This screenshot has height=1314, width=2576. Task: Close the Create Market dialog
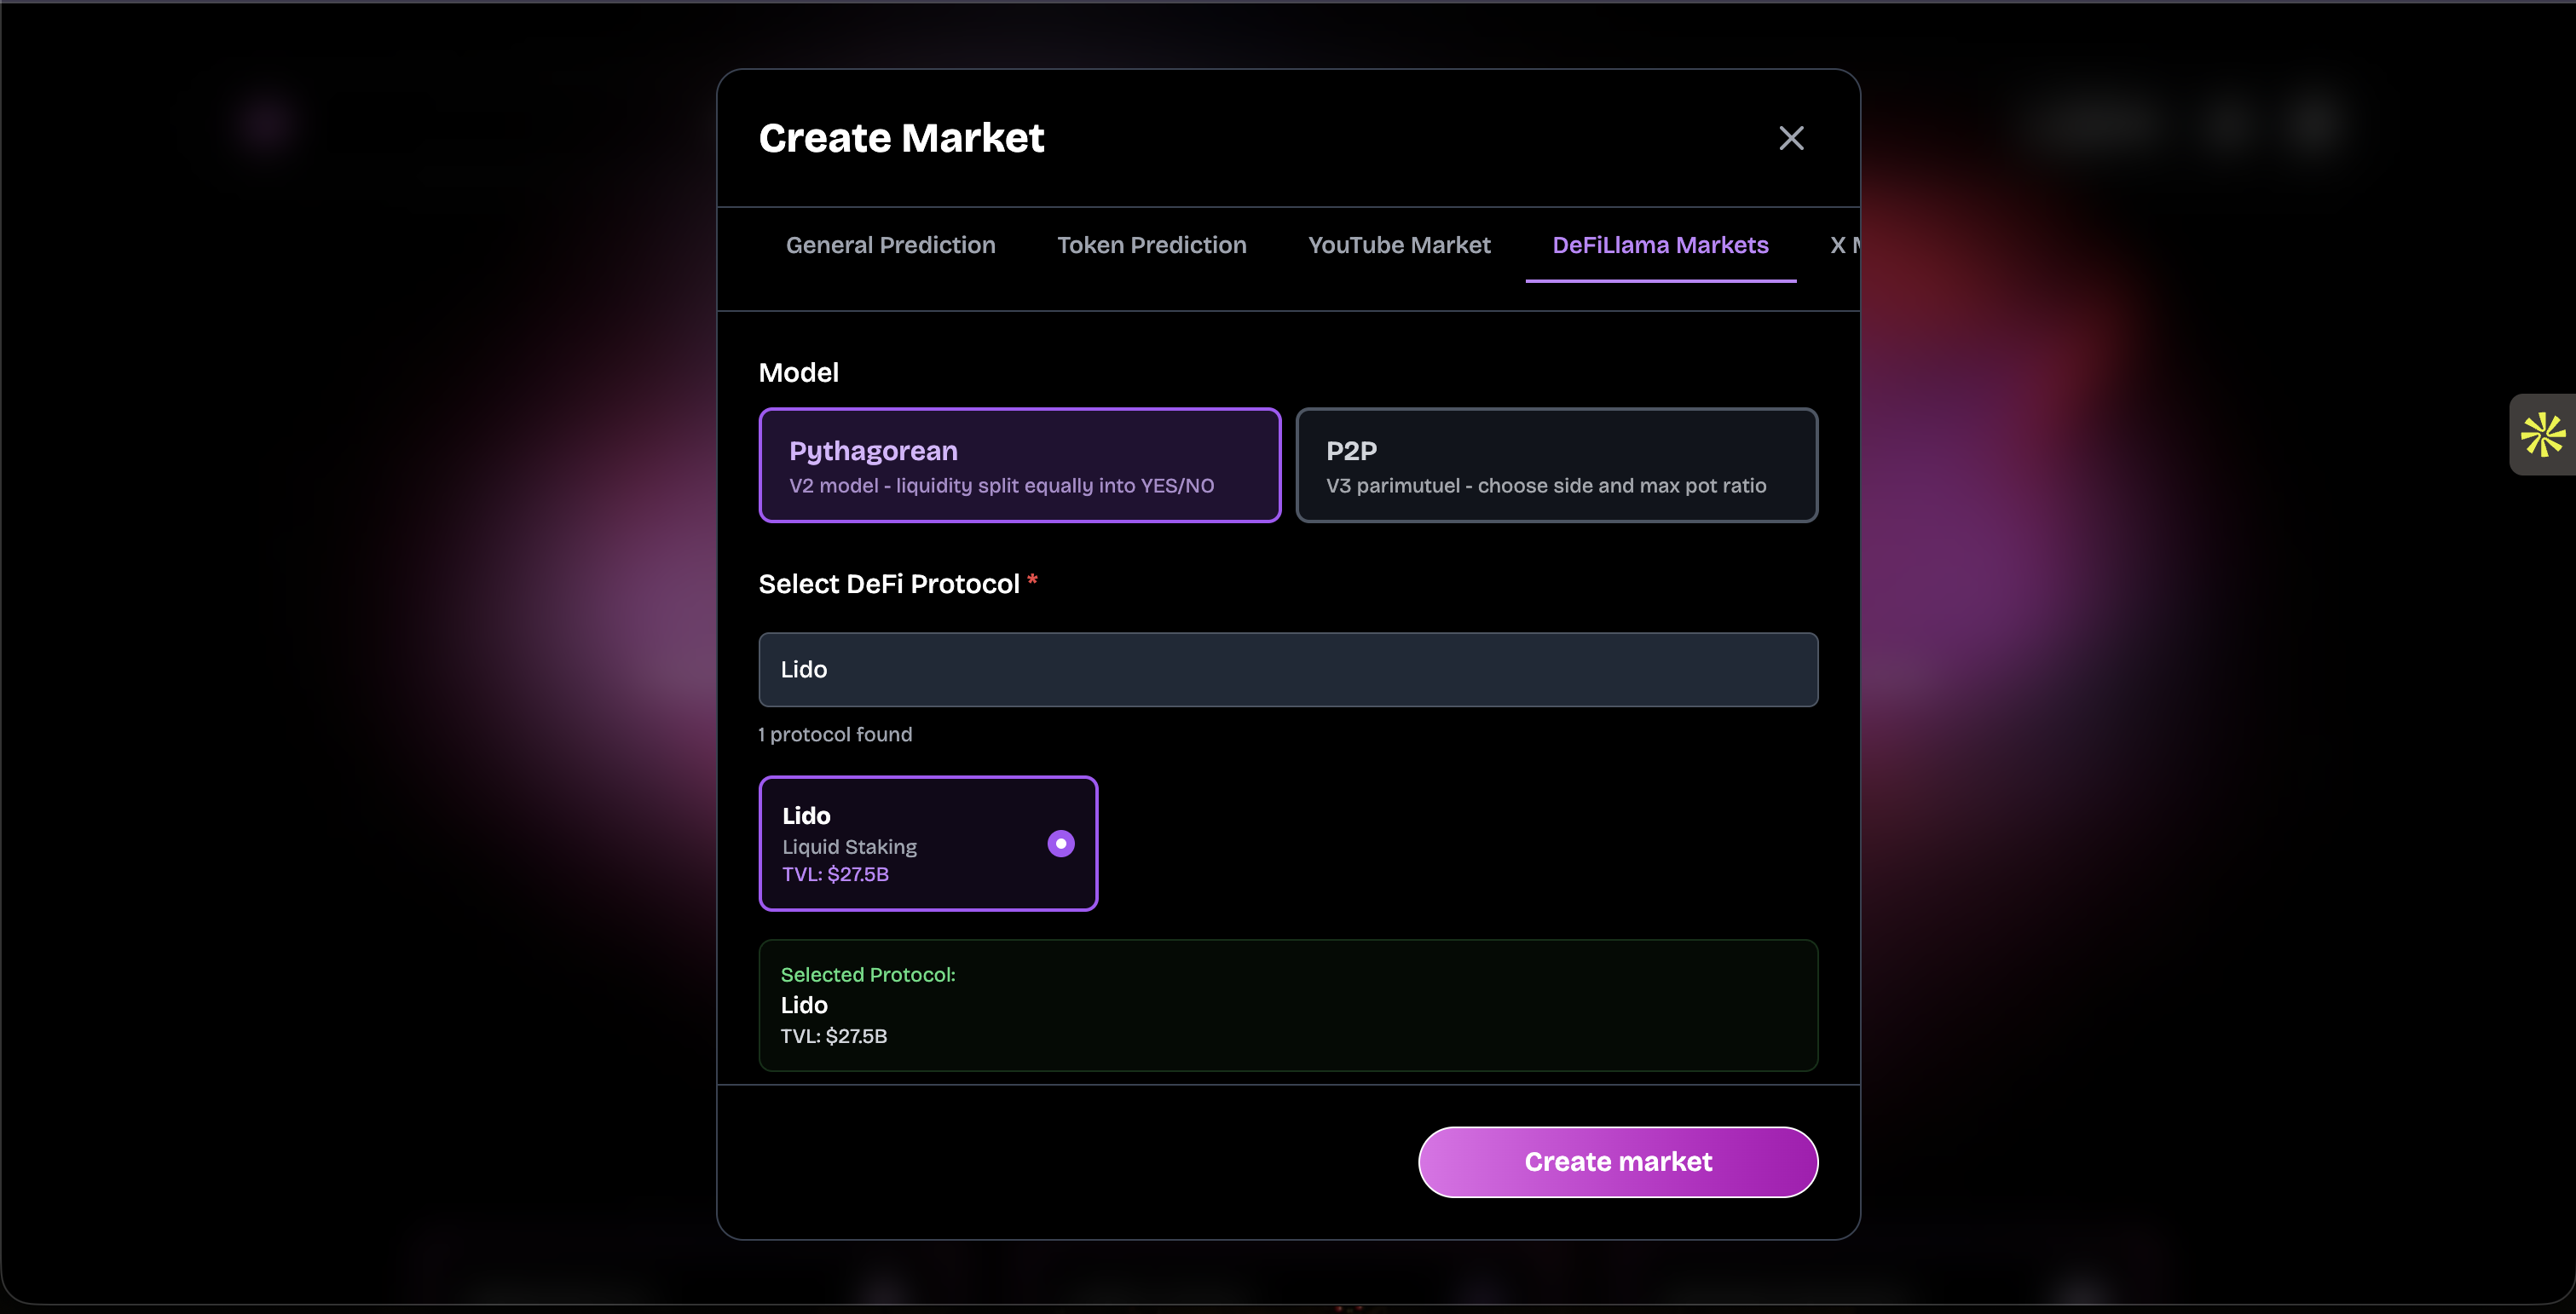tap(1791, 138)
